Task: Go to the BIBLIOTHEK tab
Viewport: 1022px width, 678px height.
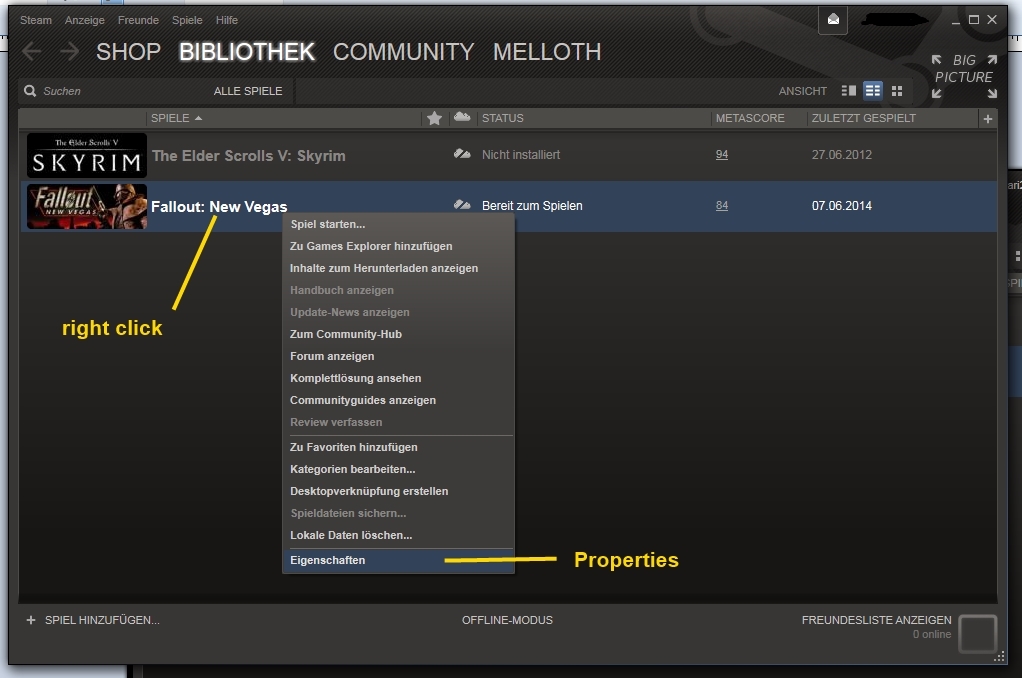Action: pyautogui.click(x=247, y=52)
